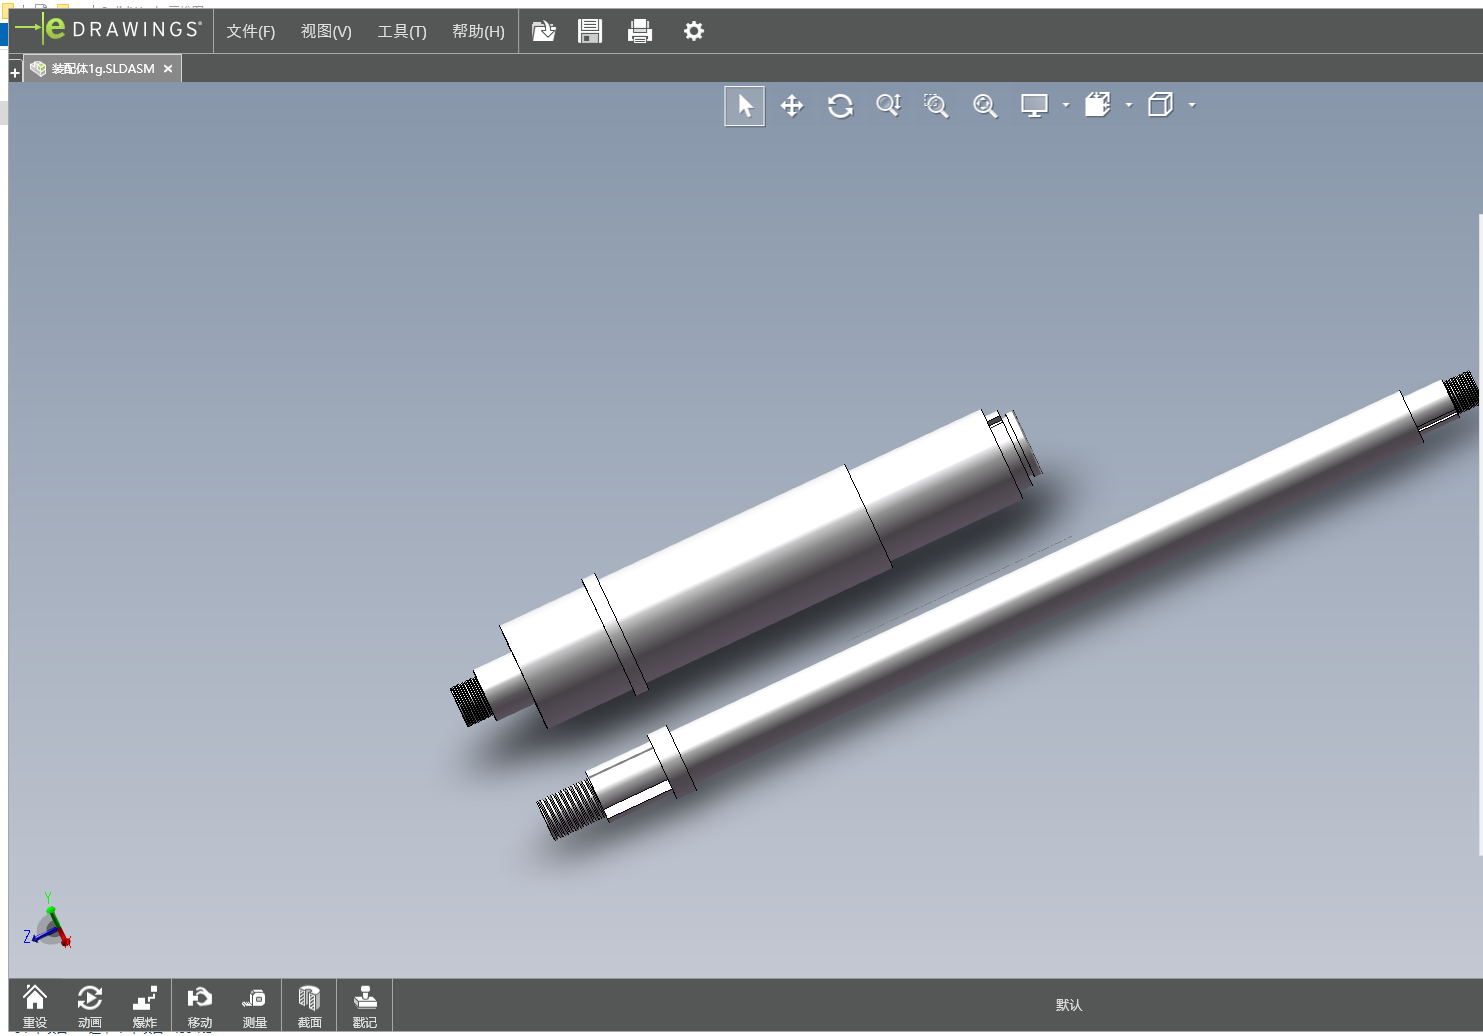Print the document using the printer icon

pos(640,31)
